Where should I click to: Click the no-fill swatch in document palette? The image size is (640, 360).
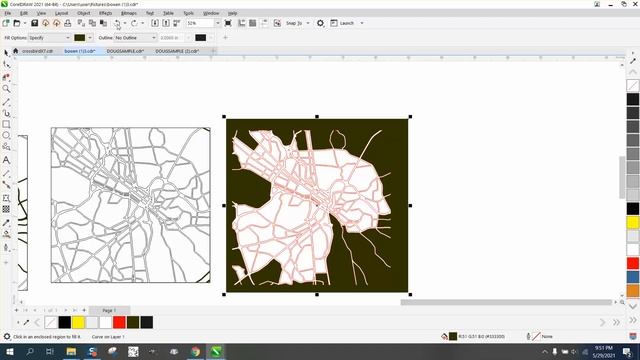pyautogui.click(x=51, y=322)
